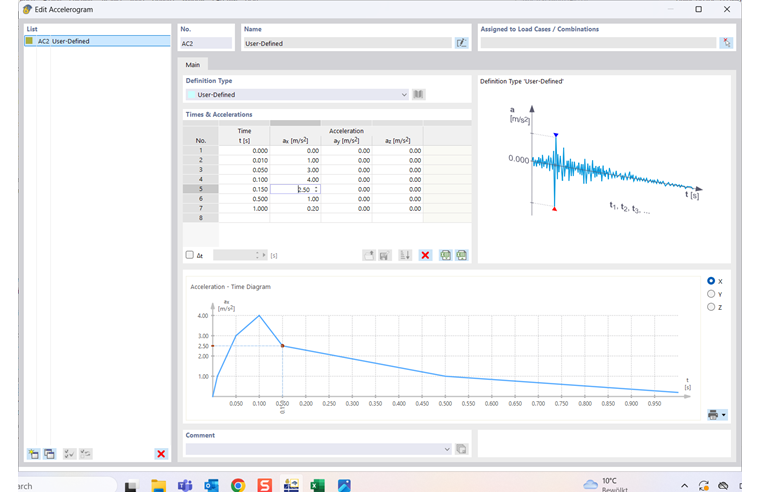Click the copy comment icon
The height and width of the screenshot is (492, 760).
[x=461, y=449]
